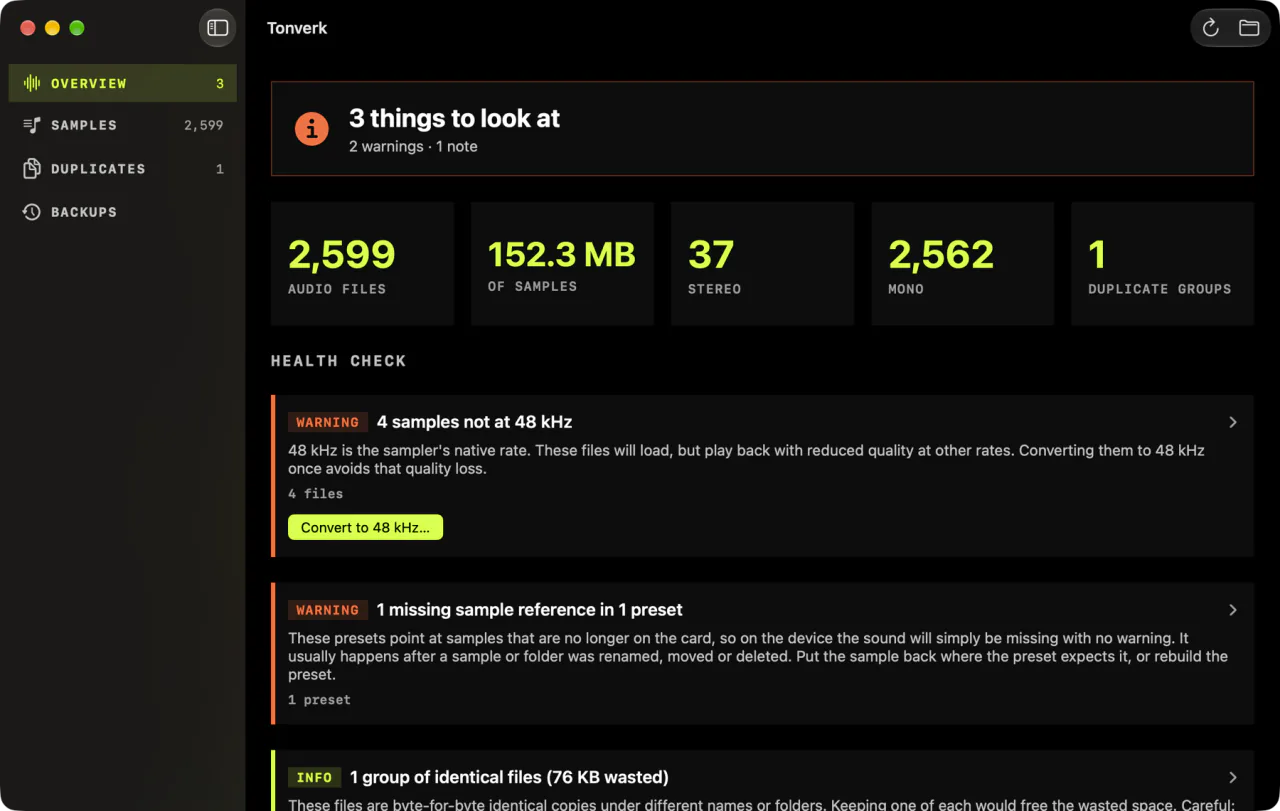Screen dimensions: 1280x811
Task: Select Duplicates in the sidebar
Action: [x=123, y=168]
